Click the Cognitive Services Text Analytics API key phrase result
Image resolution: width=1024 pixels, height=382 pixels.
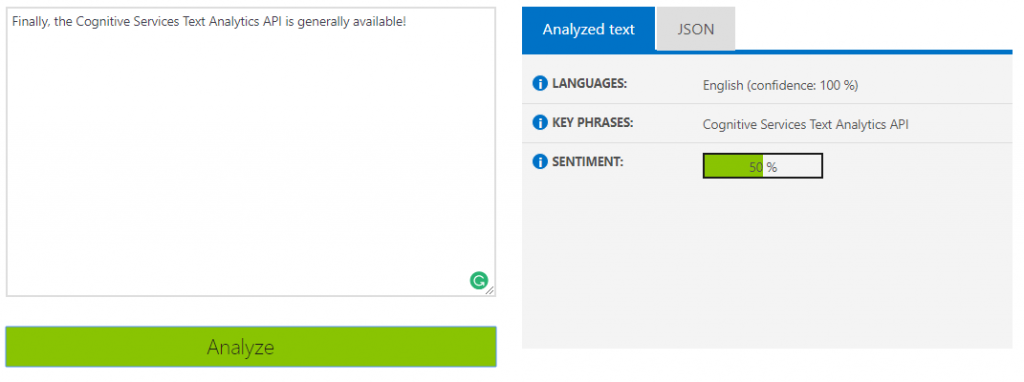(805, 124)
